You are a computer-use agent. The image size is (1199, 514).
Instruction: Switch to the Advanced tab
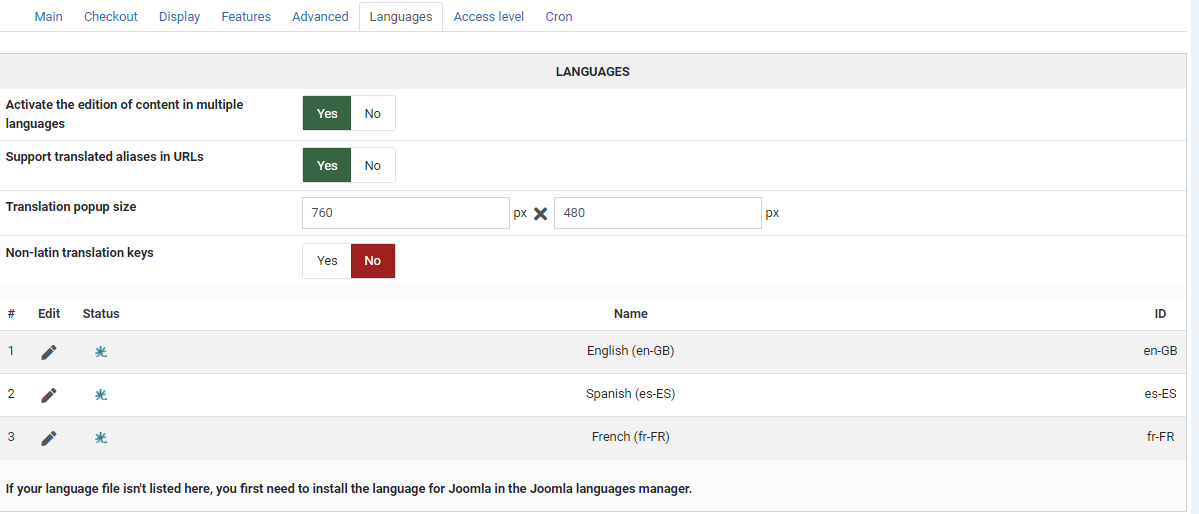(320, 17)
